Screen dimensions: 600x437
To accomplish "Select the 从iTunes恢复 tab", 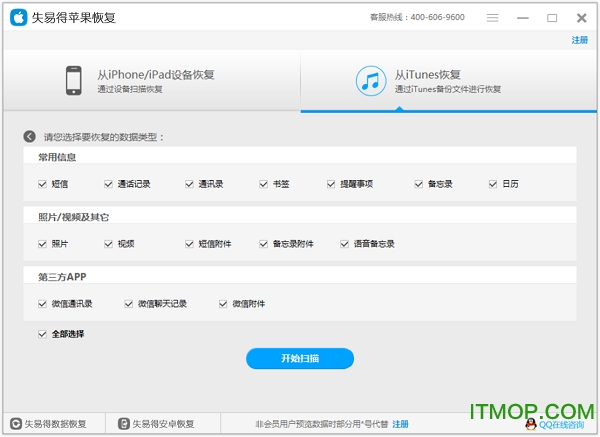I will 448,81.
